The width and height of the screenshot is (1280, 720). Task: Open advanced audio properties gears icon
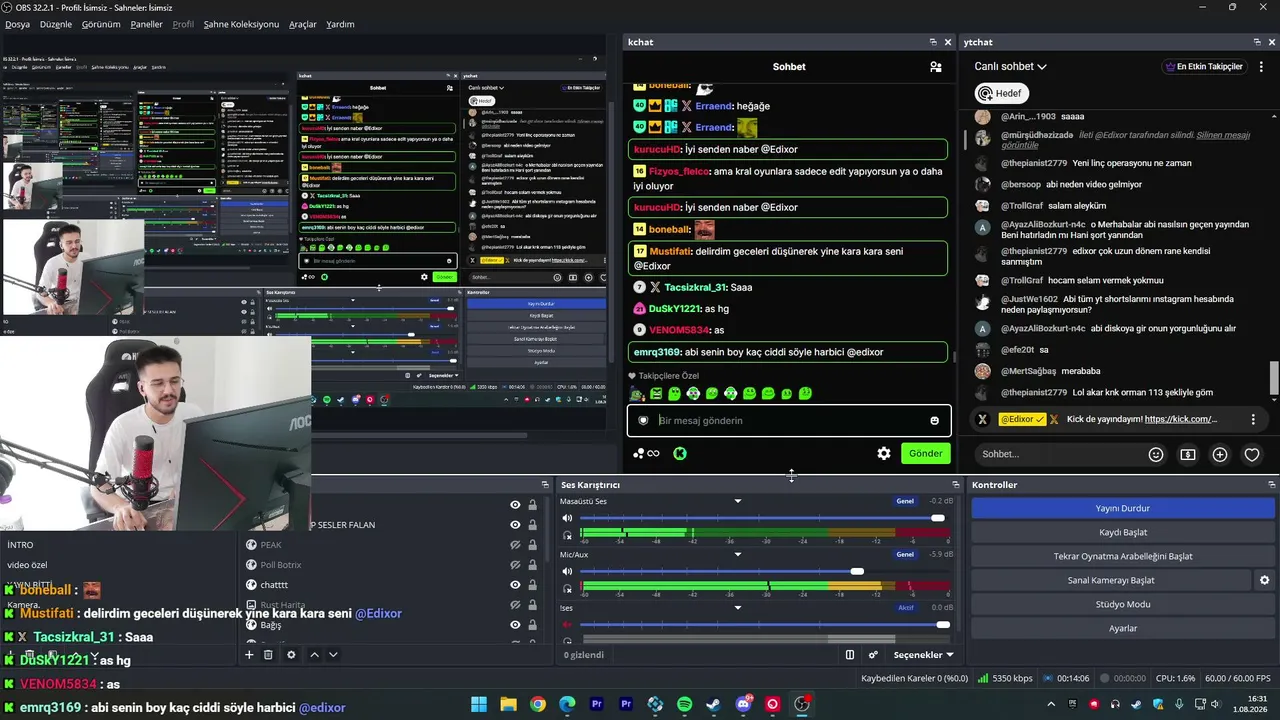click(x=873, y=655)
